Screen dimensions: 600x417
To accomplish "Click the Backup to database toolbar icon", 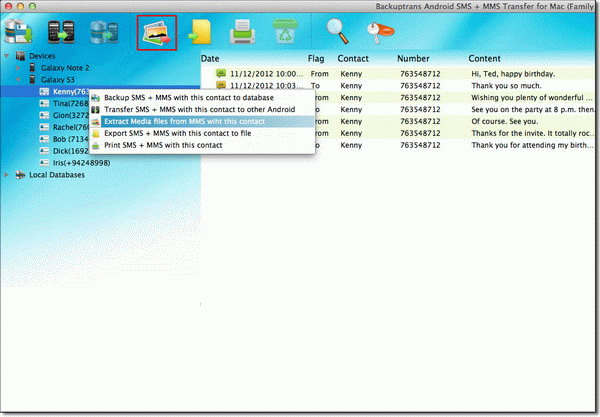I will pos(18,32).
